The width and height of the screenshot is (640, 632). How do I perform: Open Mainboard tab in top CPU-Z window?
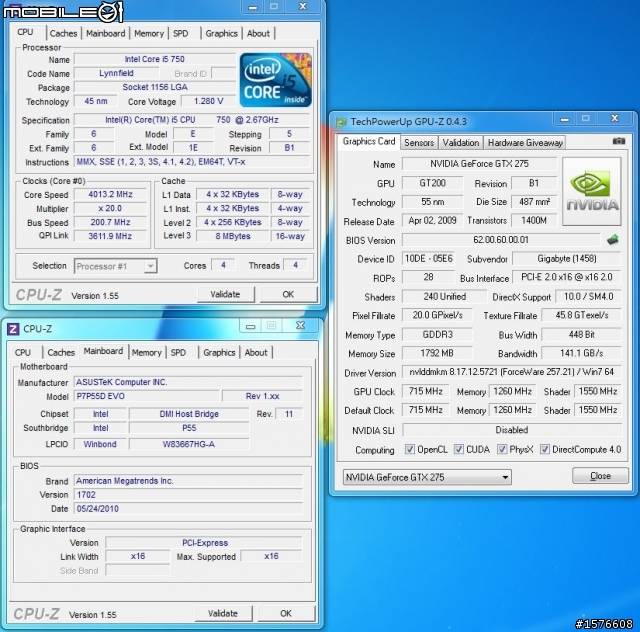pyautogui.click(x=105, y=33)
